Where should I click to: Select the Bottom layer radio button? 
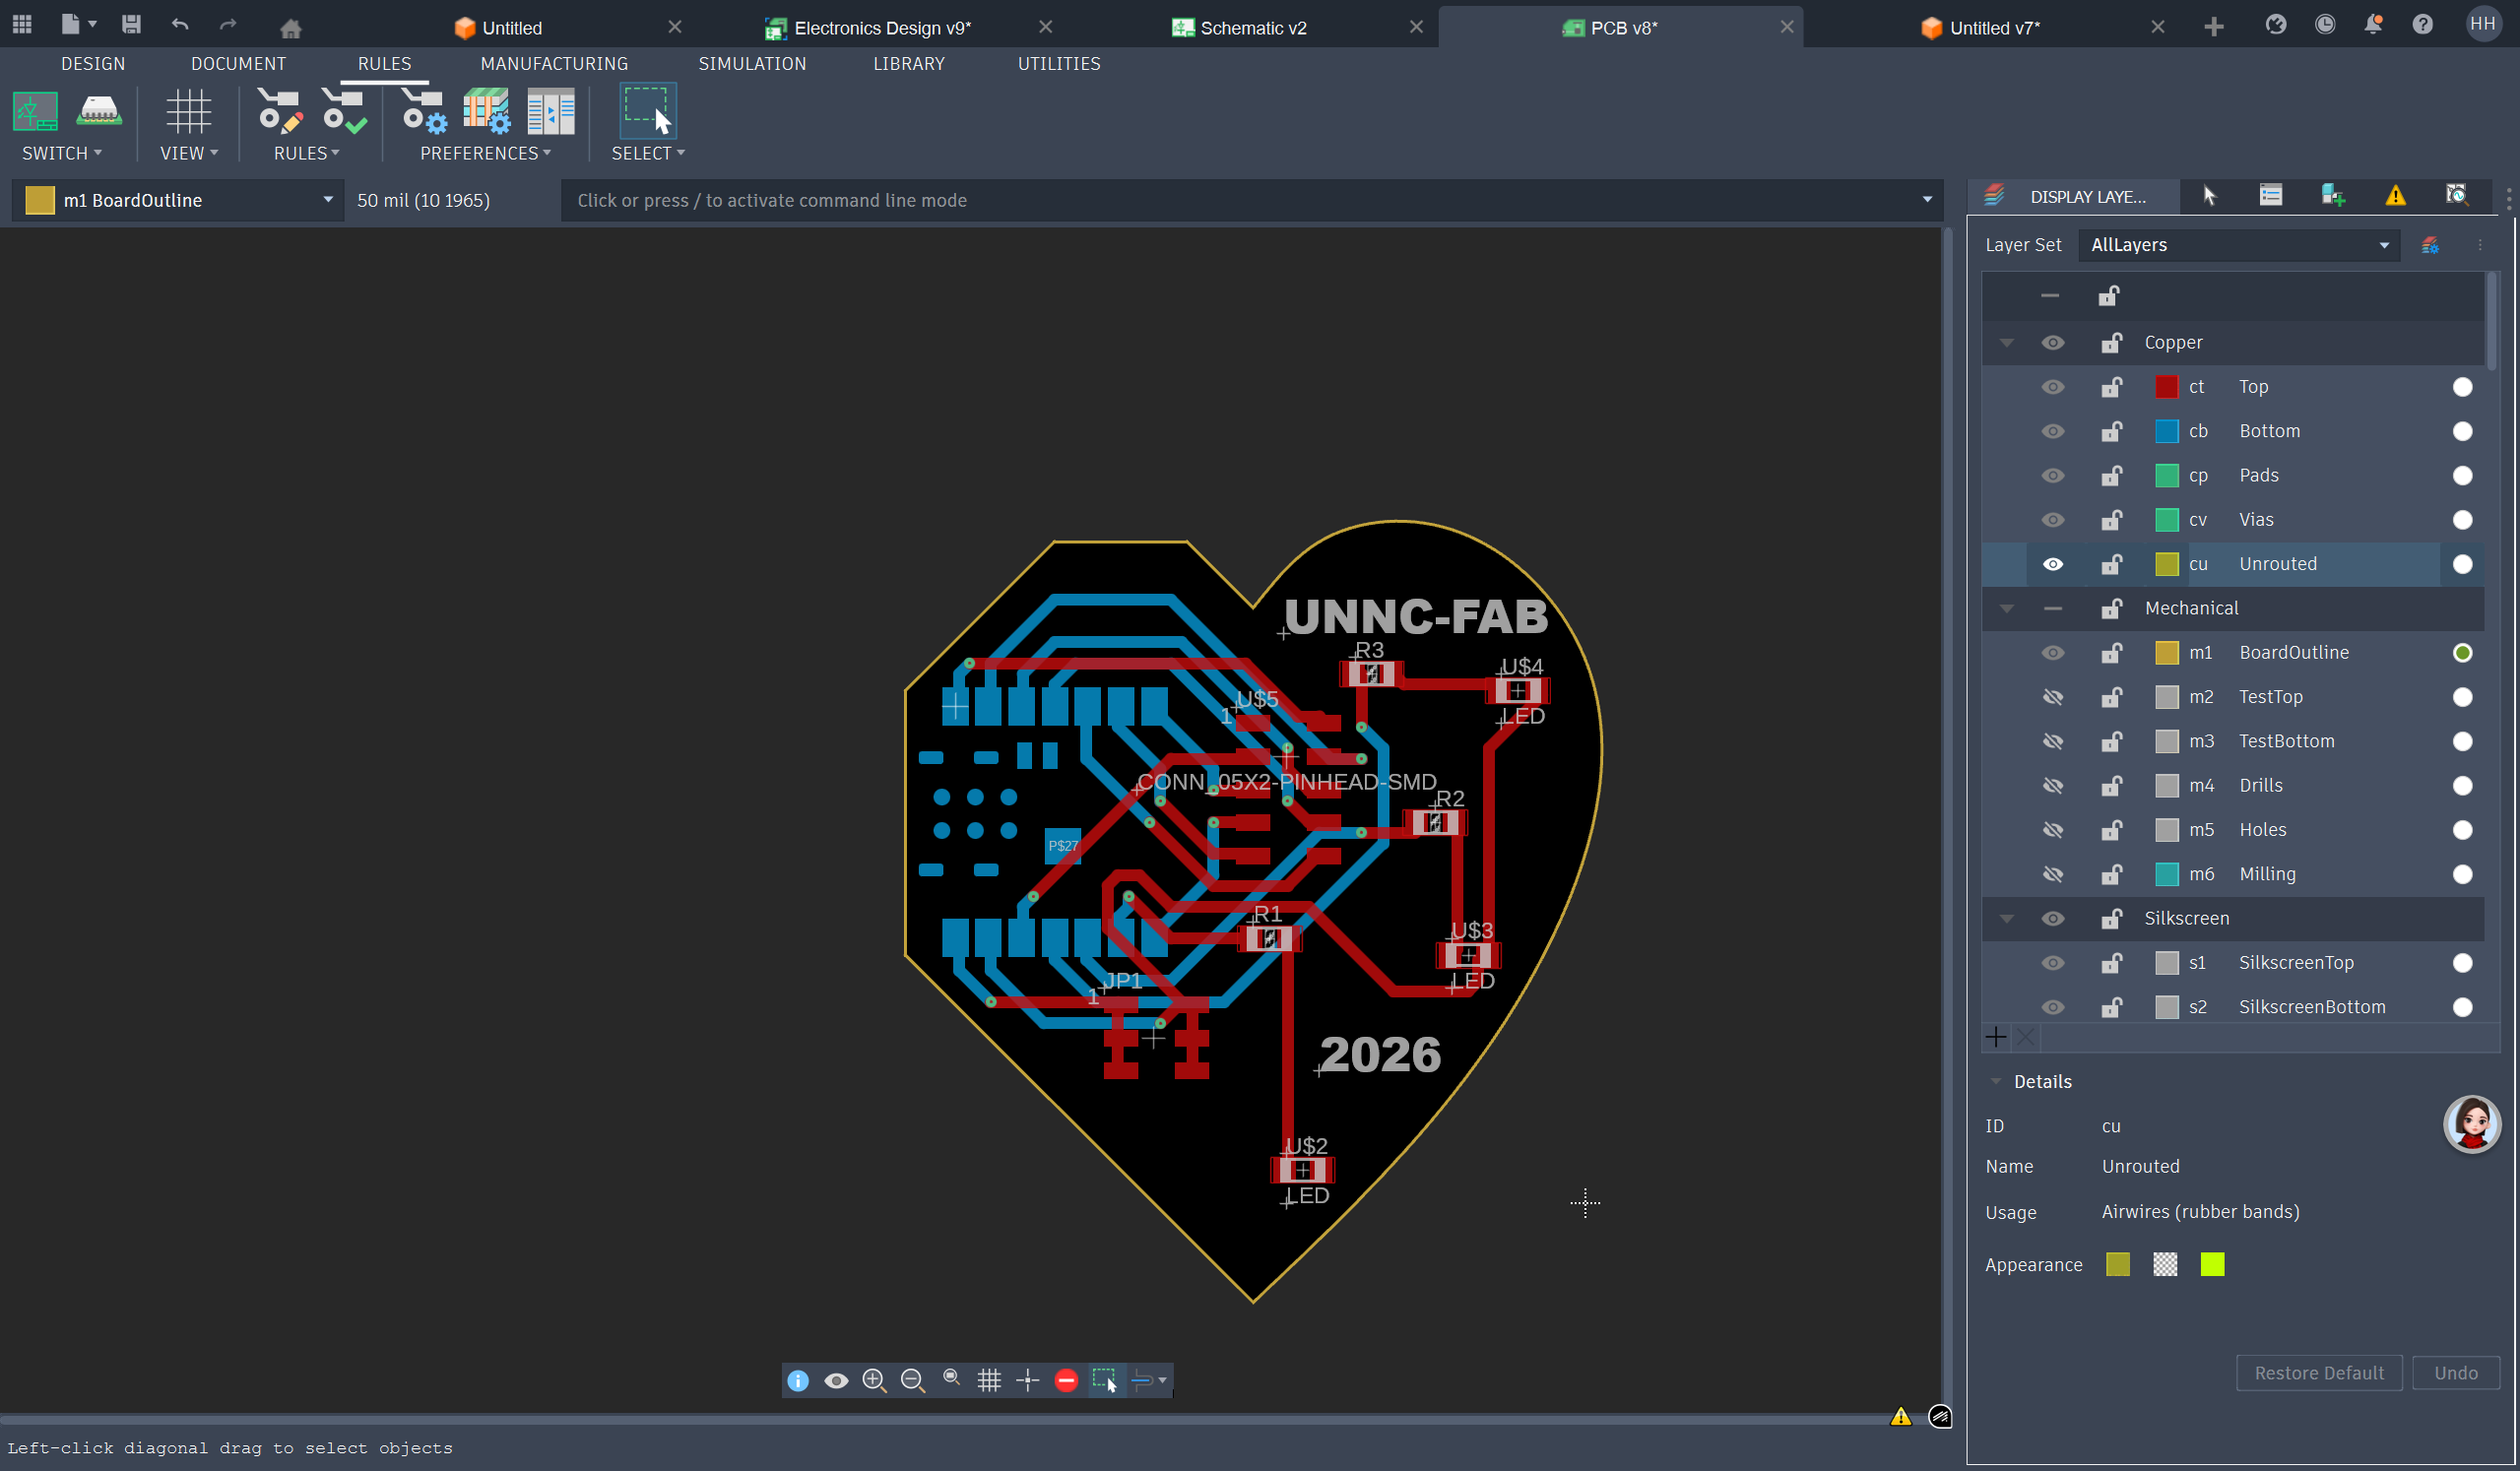[2462, 431]
